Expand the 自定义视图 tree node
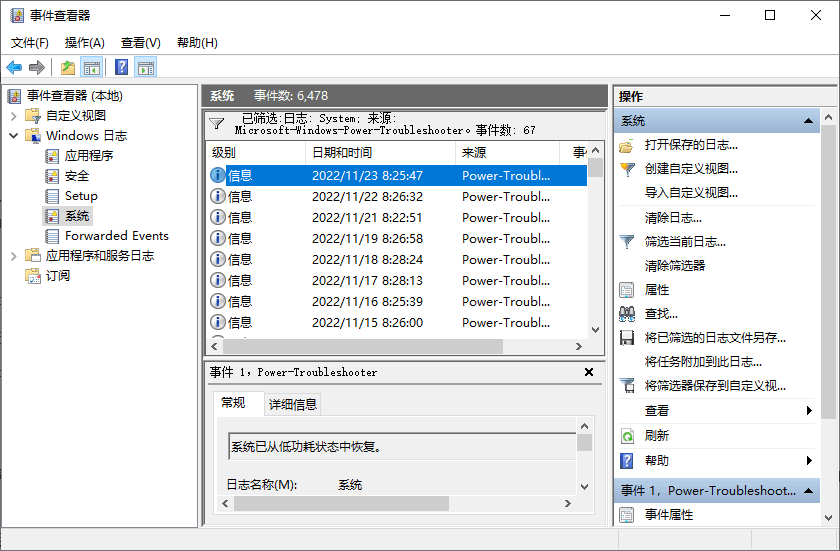The width and height of the screenshot is (840, 551). click(x=14, y=116)
